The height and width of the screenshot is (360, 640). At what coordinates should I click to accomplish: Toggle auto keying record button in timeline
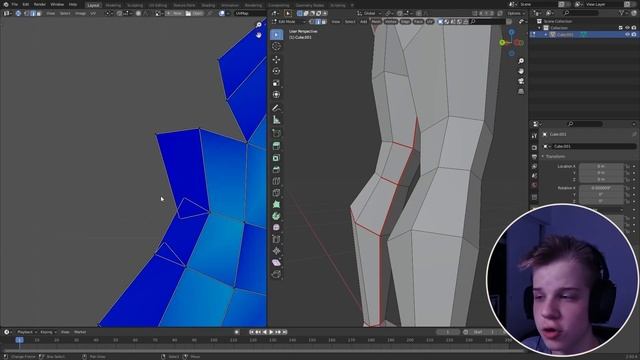coord(237,332)
